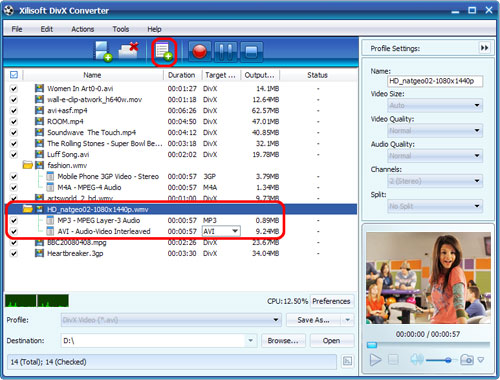Open the Actions menu
This screenshot has width=500, height=380.
click(x=83, y=29)
